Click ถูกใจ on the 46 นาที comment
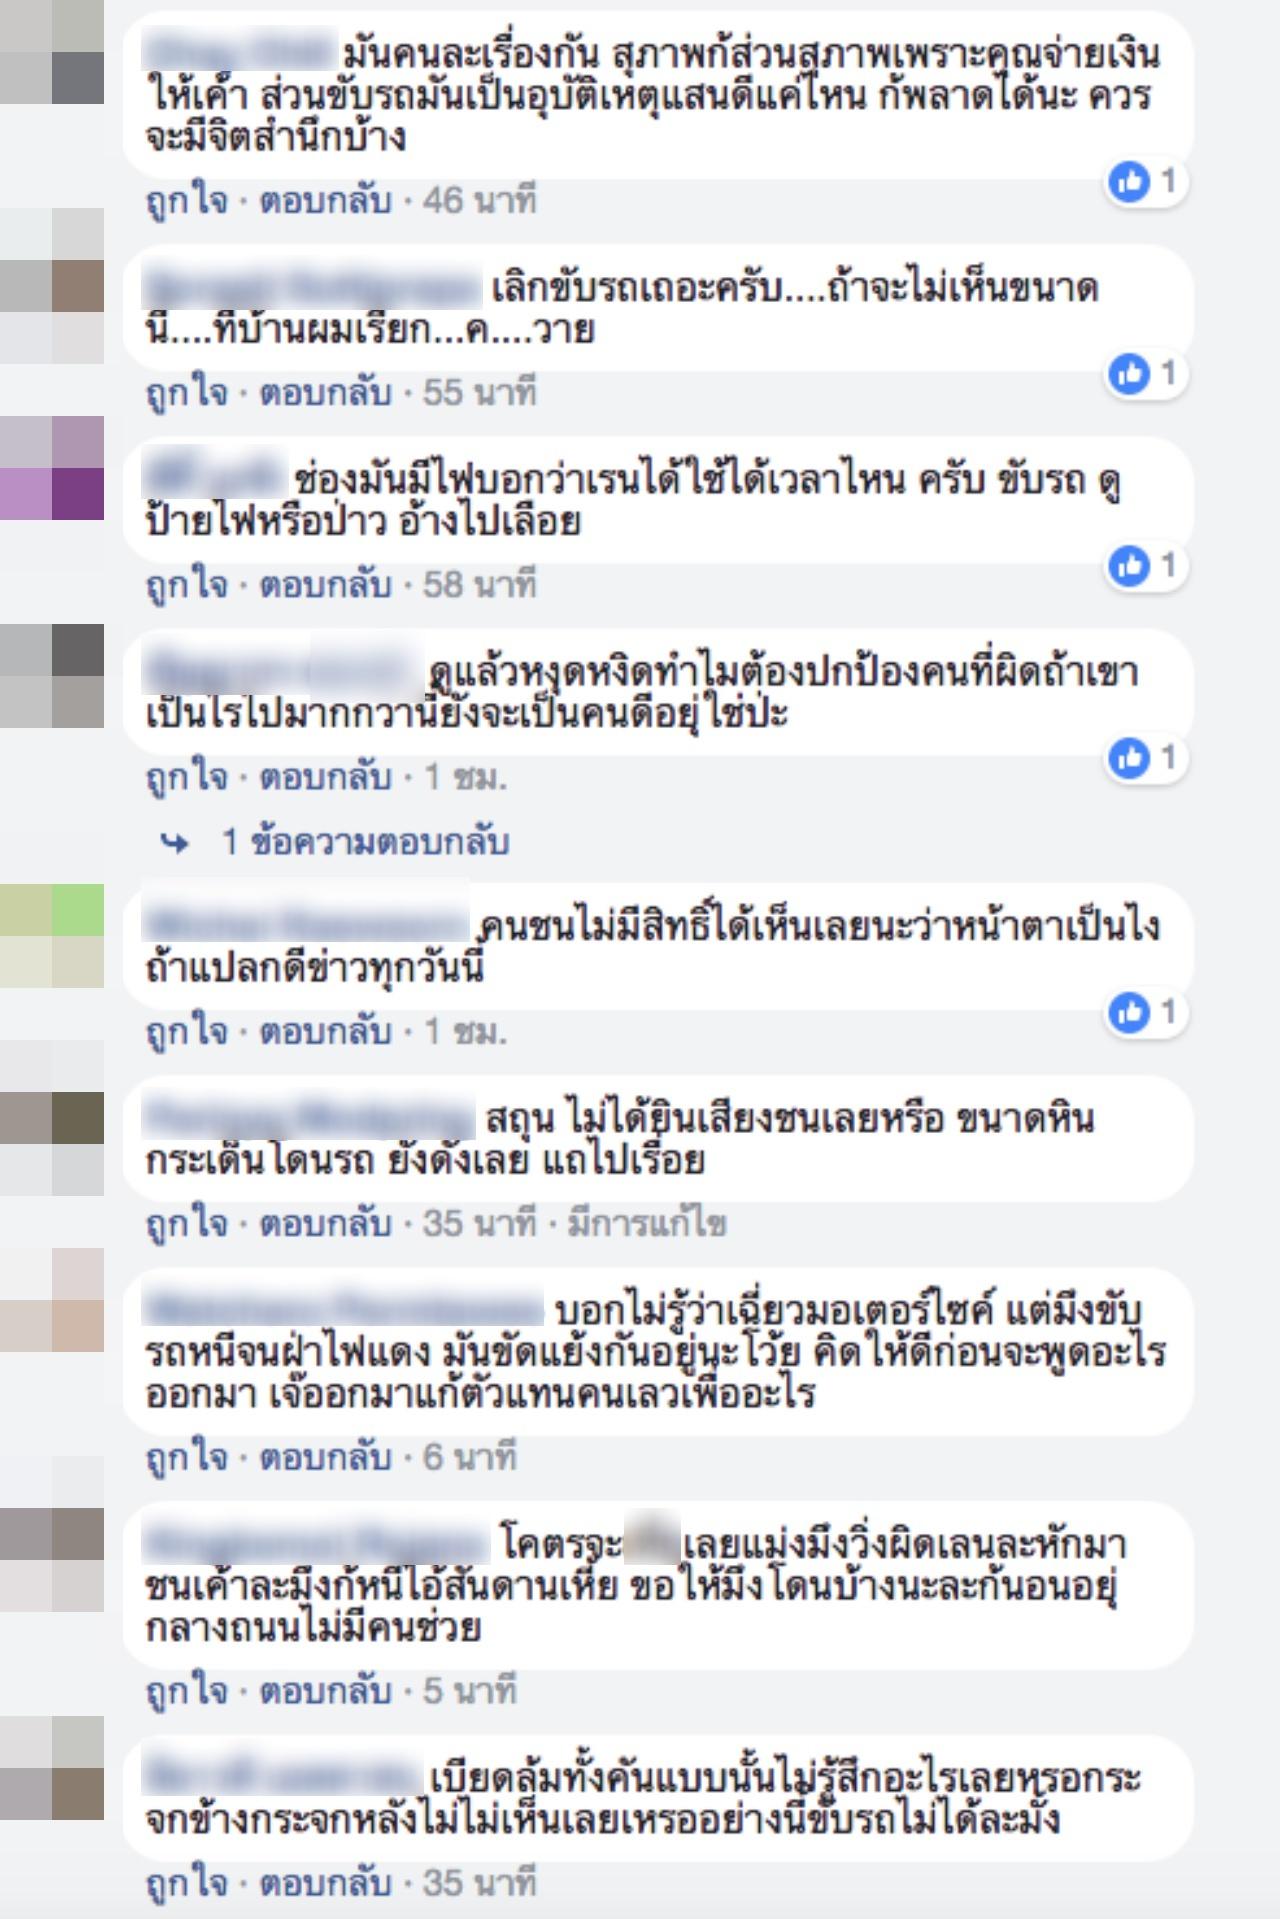 (x=186, y=201)
